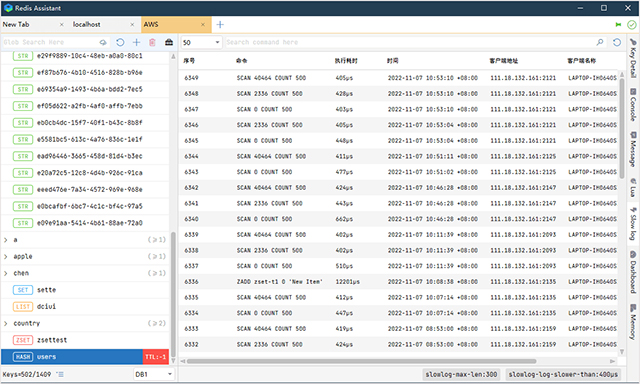Select key eeed476e-7a34-4572-969e-968e

(x=85, y=190)
